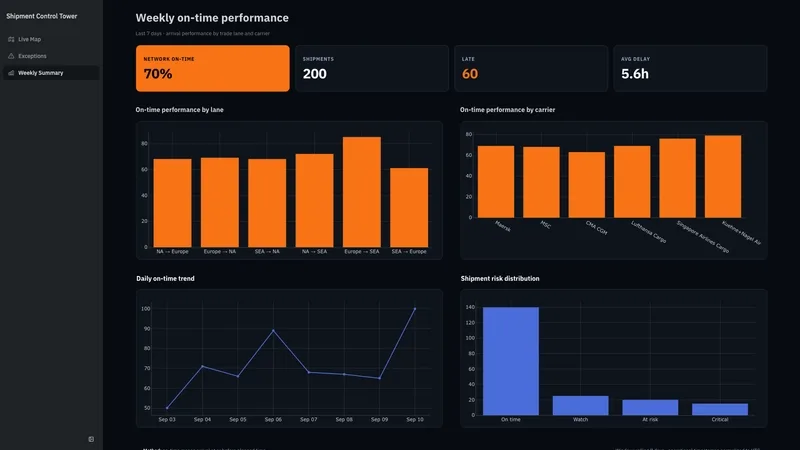Click the NA → Europe lane bar
This screenshot has height=450, width=800.
click(x=172, y=203)
